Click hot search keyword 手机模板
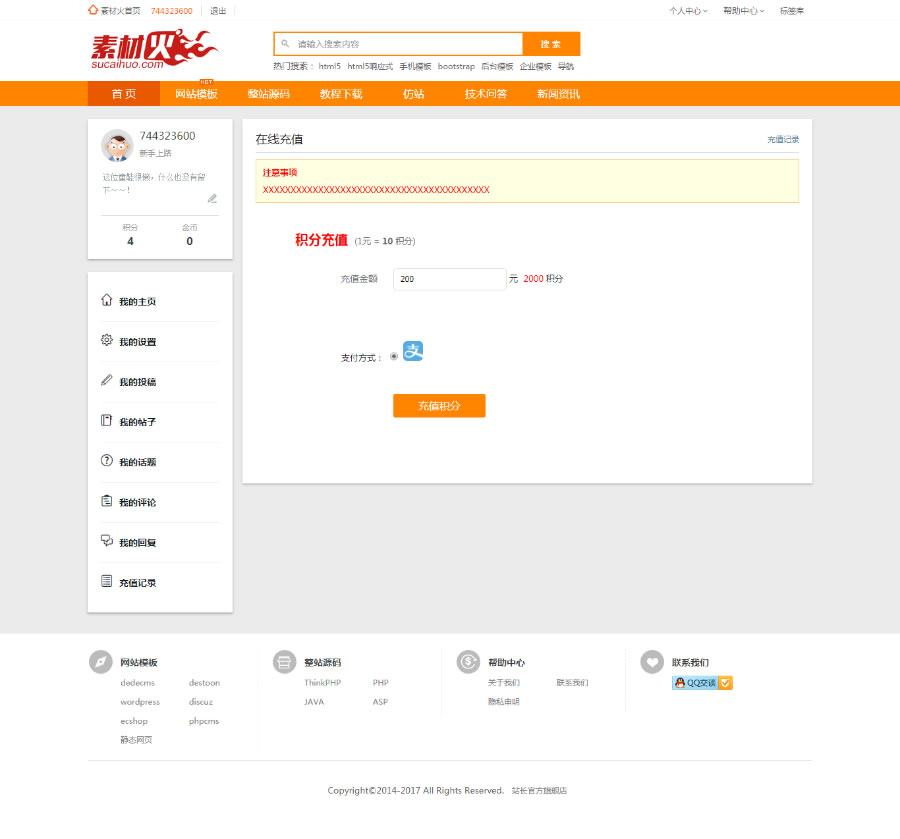 tap(415, 66)
